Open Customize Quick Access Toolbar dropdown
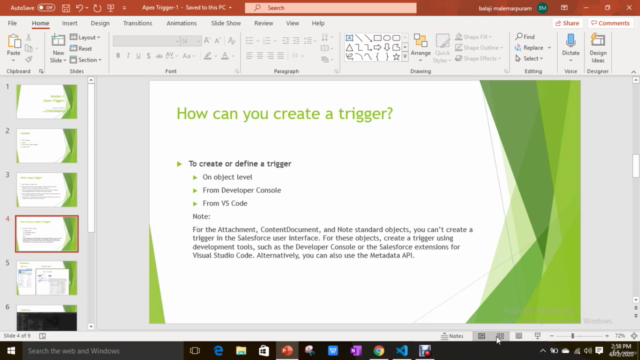Viewport: 640px width, 360px height. (124, 8)
